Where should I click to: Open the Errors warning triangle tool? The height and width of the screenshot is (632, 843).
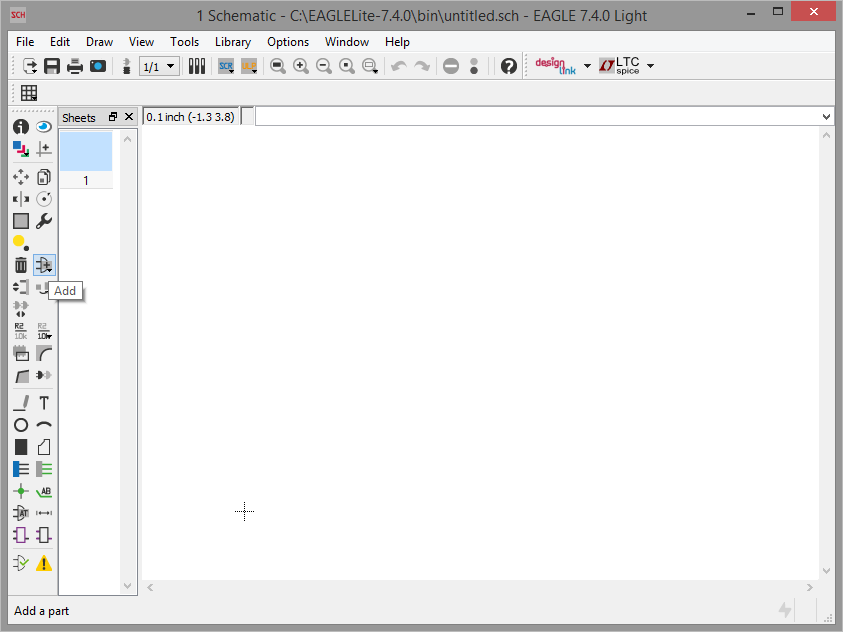(x=44, y=563)
